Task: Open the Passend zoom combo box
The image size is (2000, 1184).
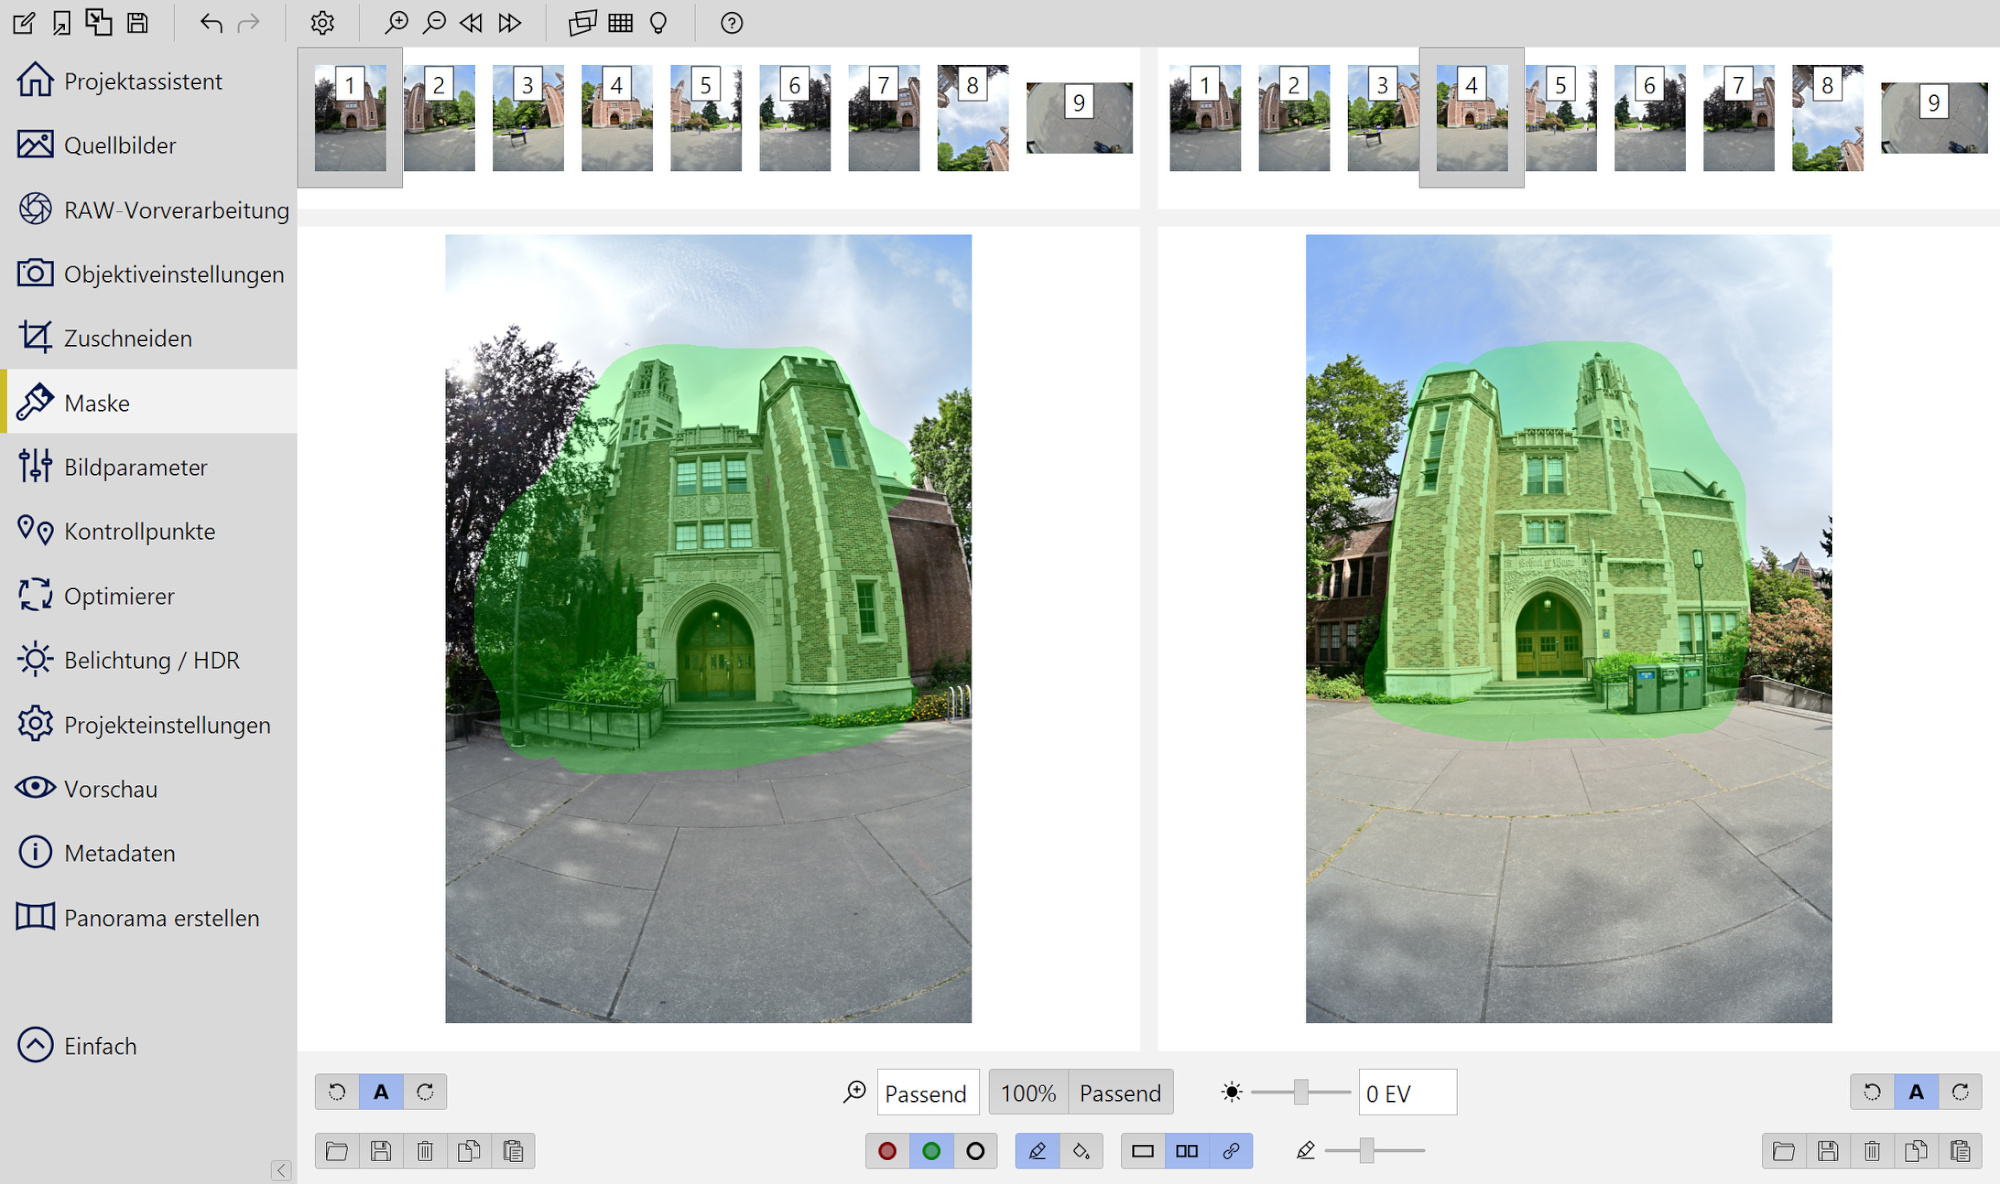Action: [926, 1093]
